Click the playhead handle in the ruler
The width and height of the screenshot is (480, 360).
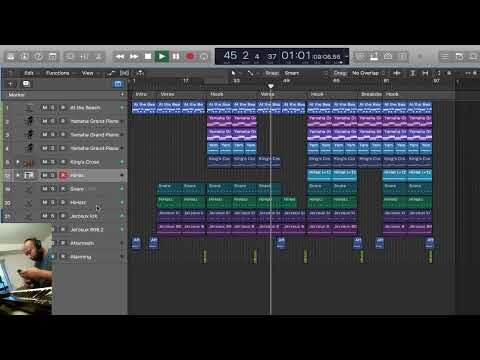pyautogui.click(x=271, y=86)
